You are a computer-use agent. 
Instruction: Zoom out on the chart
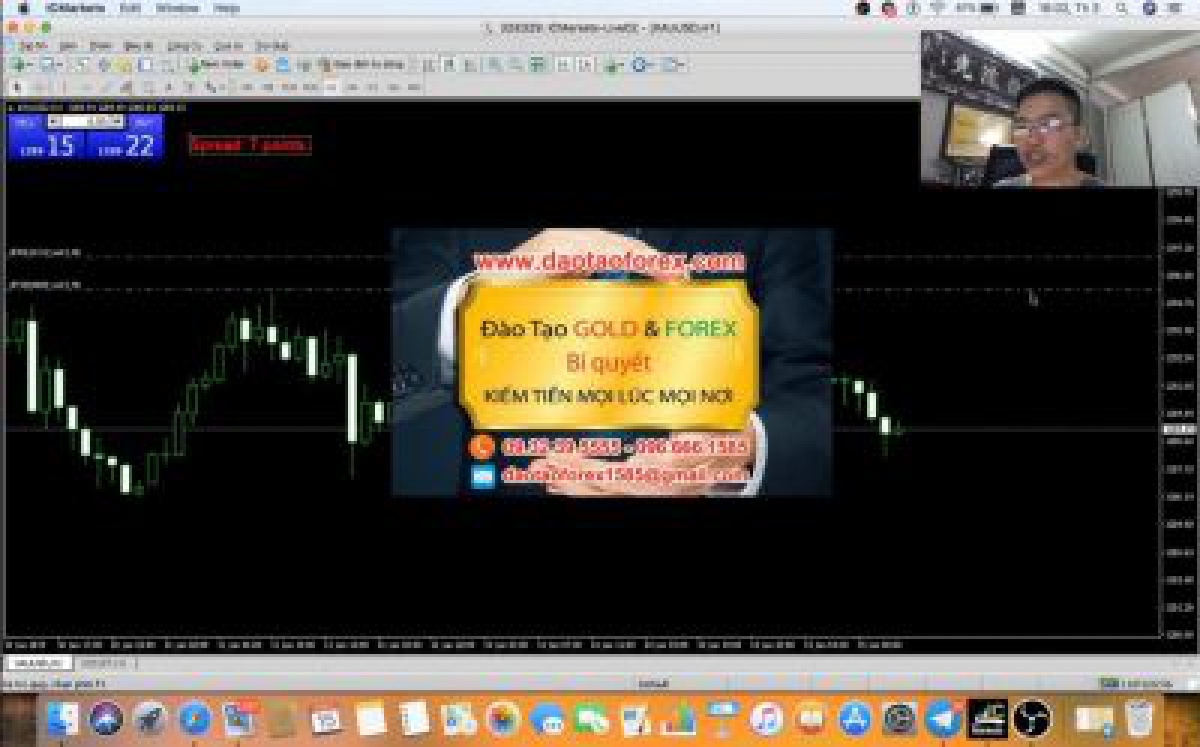(515, 64)
